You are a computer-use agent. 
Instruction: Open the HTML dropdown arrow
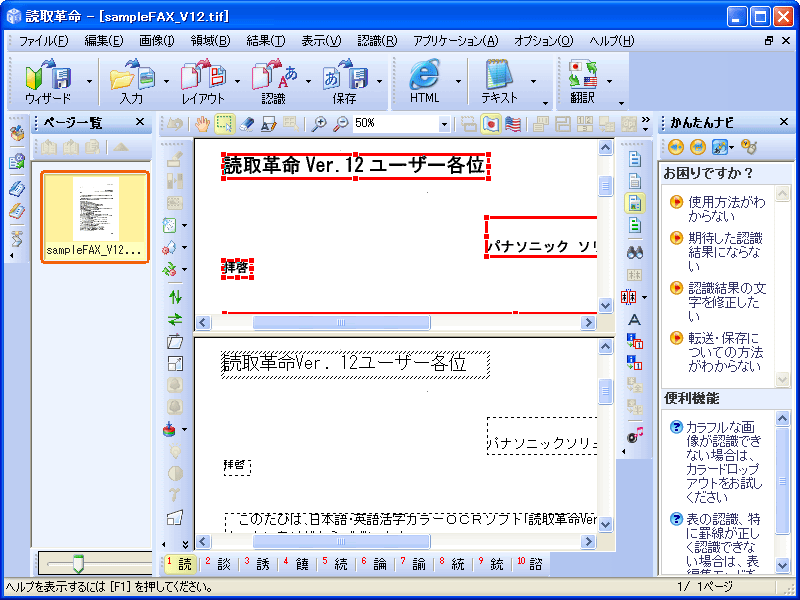pyautogui.click(x=458, y=81)
